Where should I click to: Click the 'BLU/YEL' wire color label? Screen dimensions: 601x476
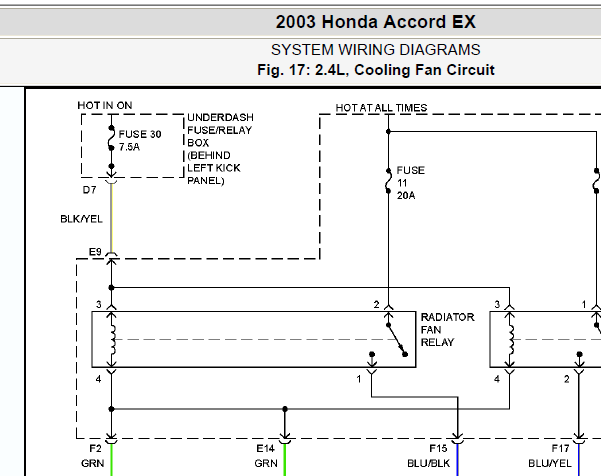(550, 464)
